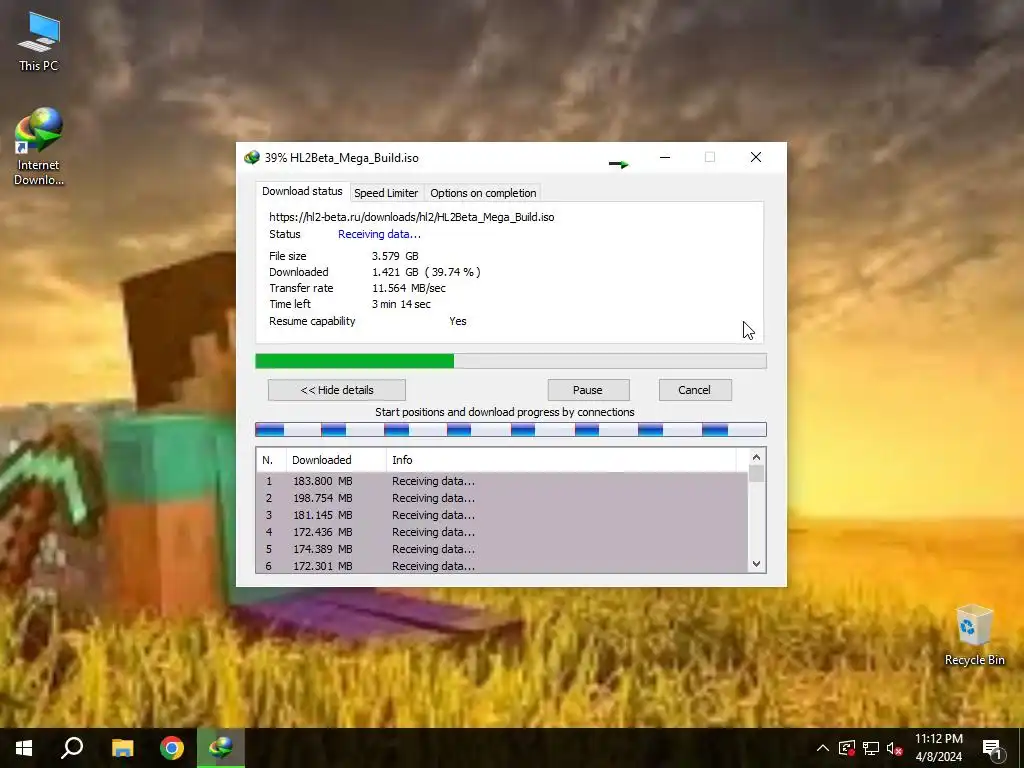Viewport: 1024px width, 768px height.
Task: Click the connection list scroll up arrow
Action: [756, 457]
